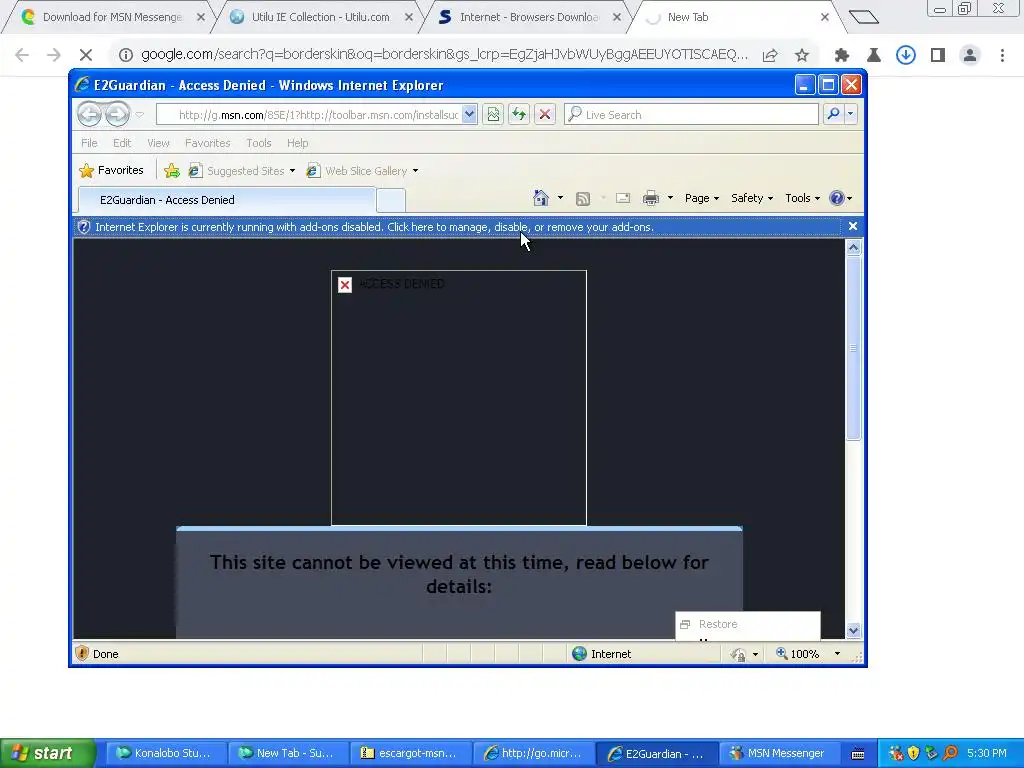Click the IE refresh page icon
The height and width of the screenshot is (768, 1024).
point(519,114)
